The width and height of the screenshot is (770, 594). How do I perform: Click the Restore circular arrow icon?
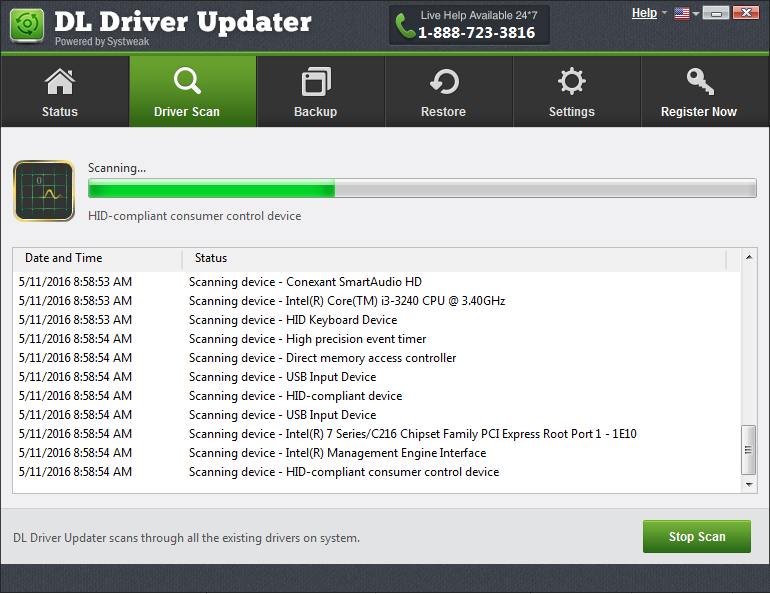443,81
